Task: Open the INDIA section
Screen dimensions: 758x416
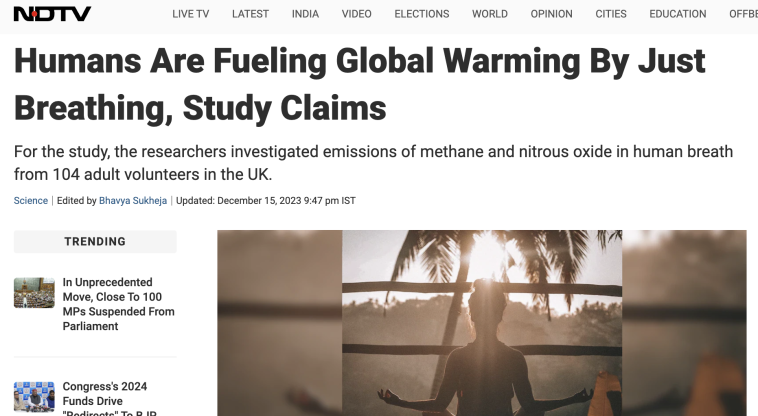Action: (x=305, y=14)
